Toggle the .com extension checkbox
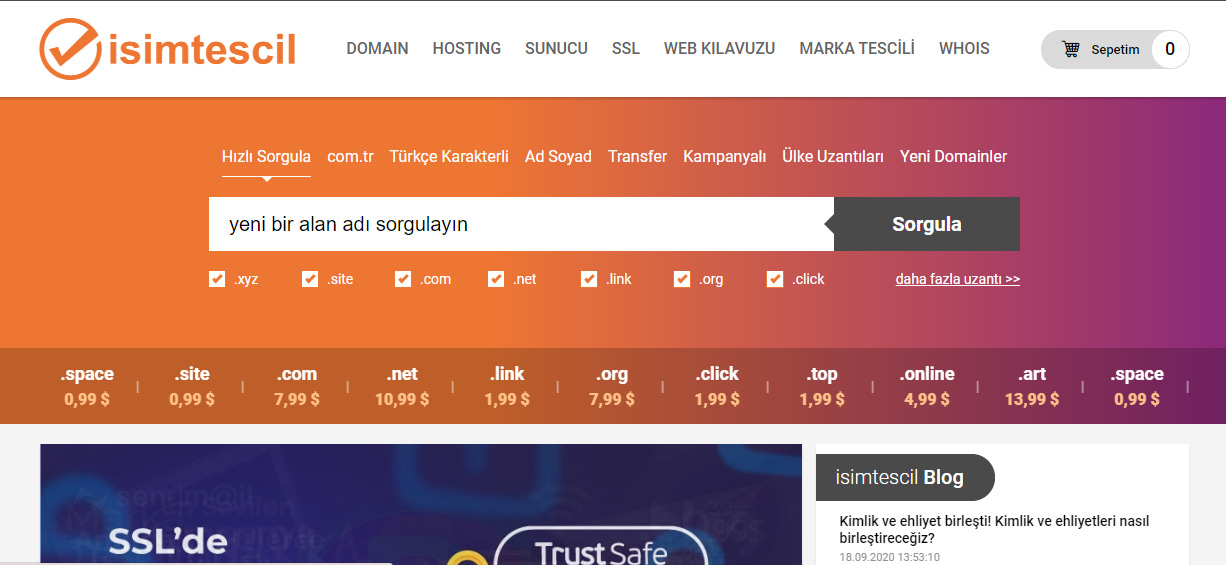Screen dimensions: 1226x565 coord(403,279)
